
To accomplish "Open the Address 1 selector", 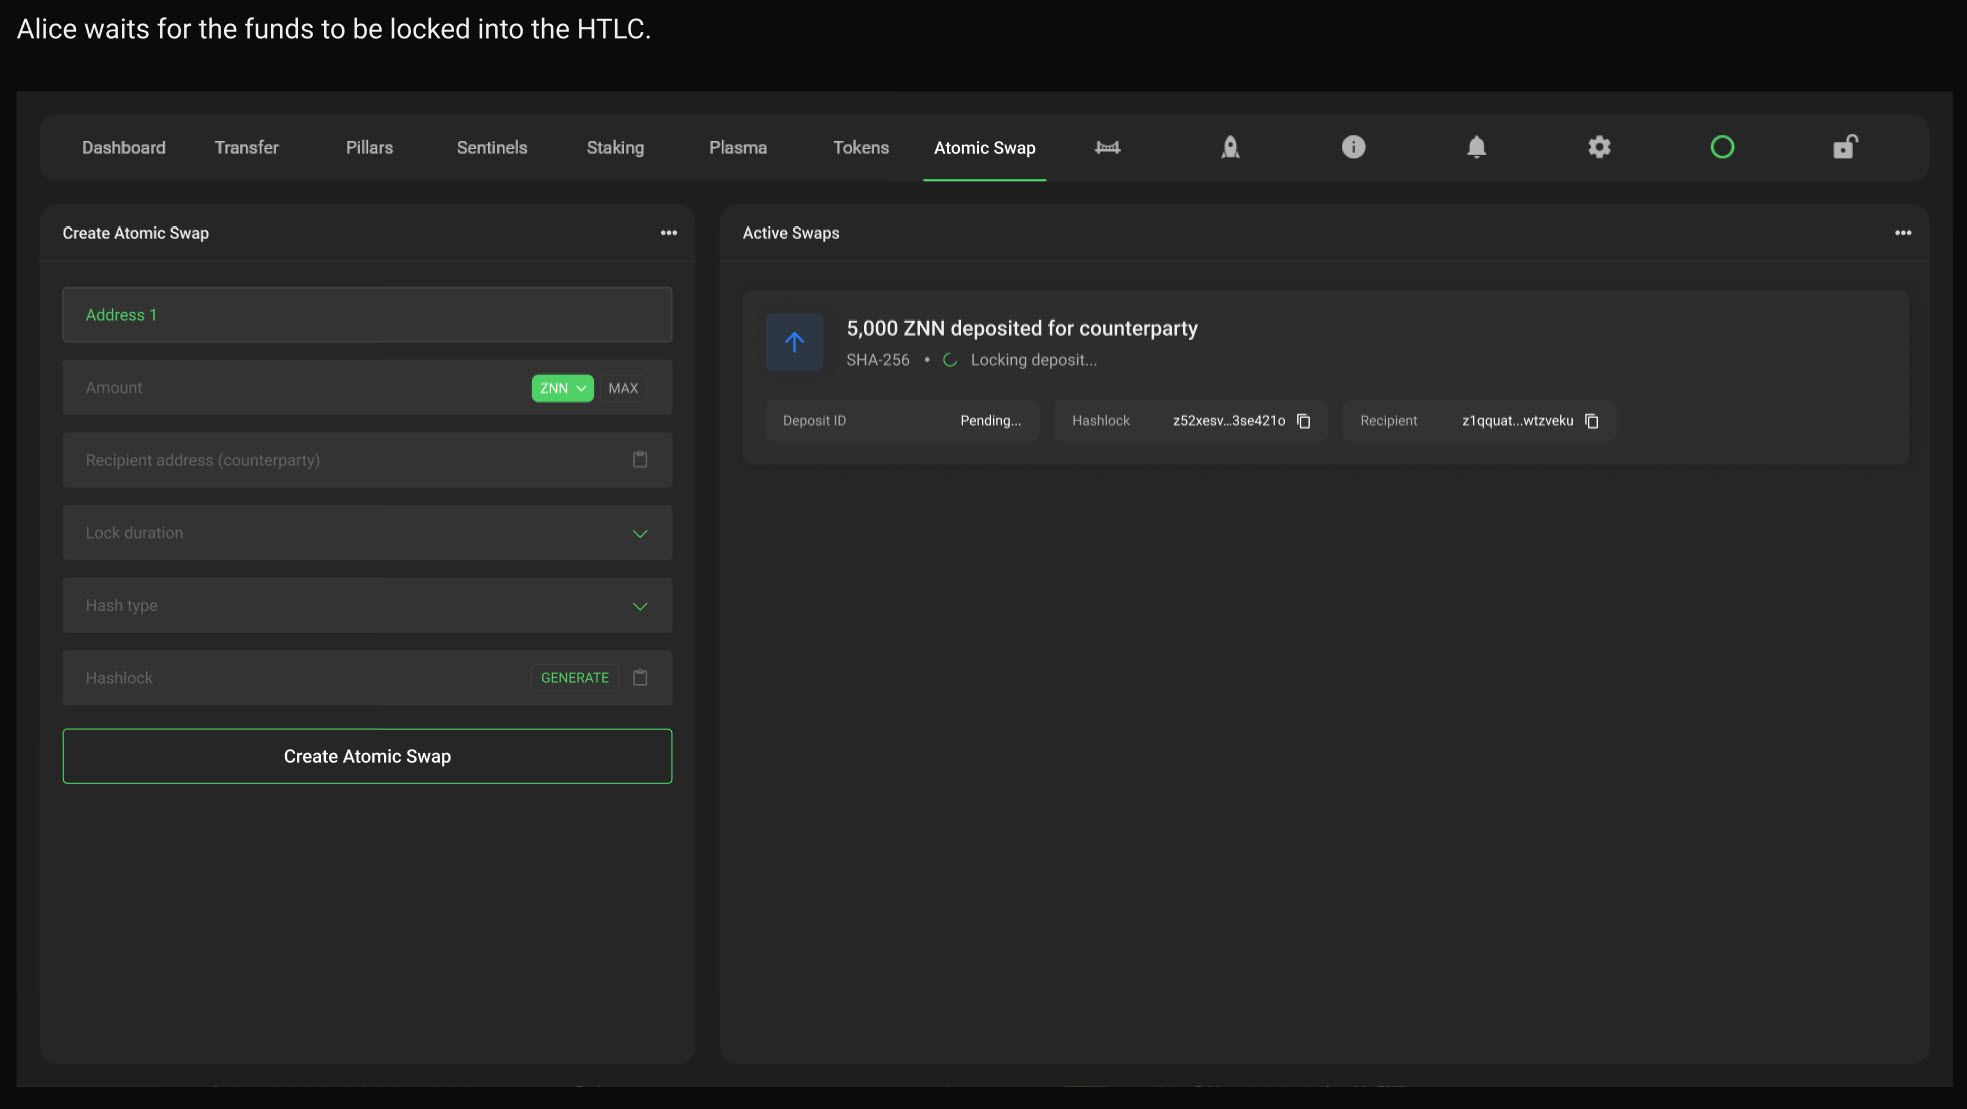I will [367, 315].
